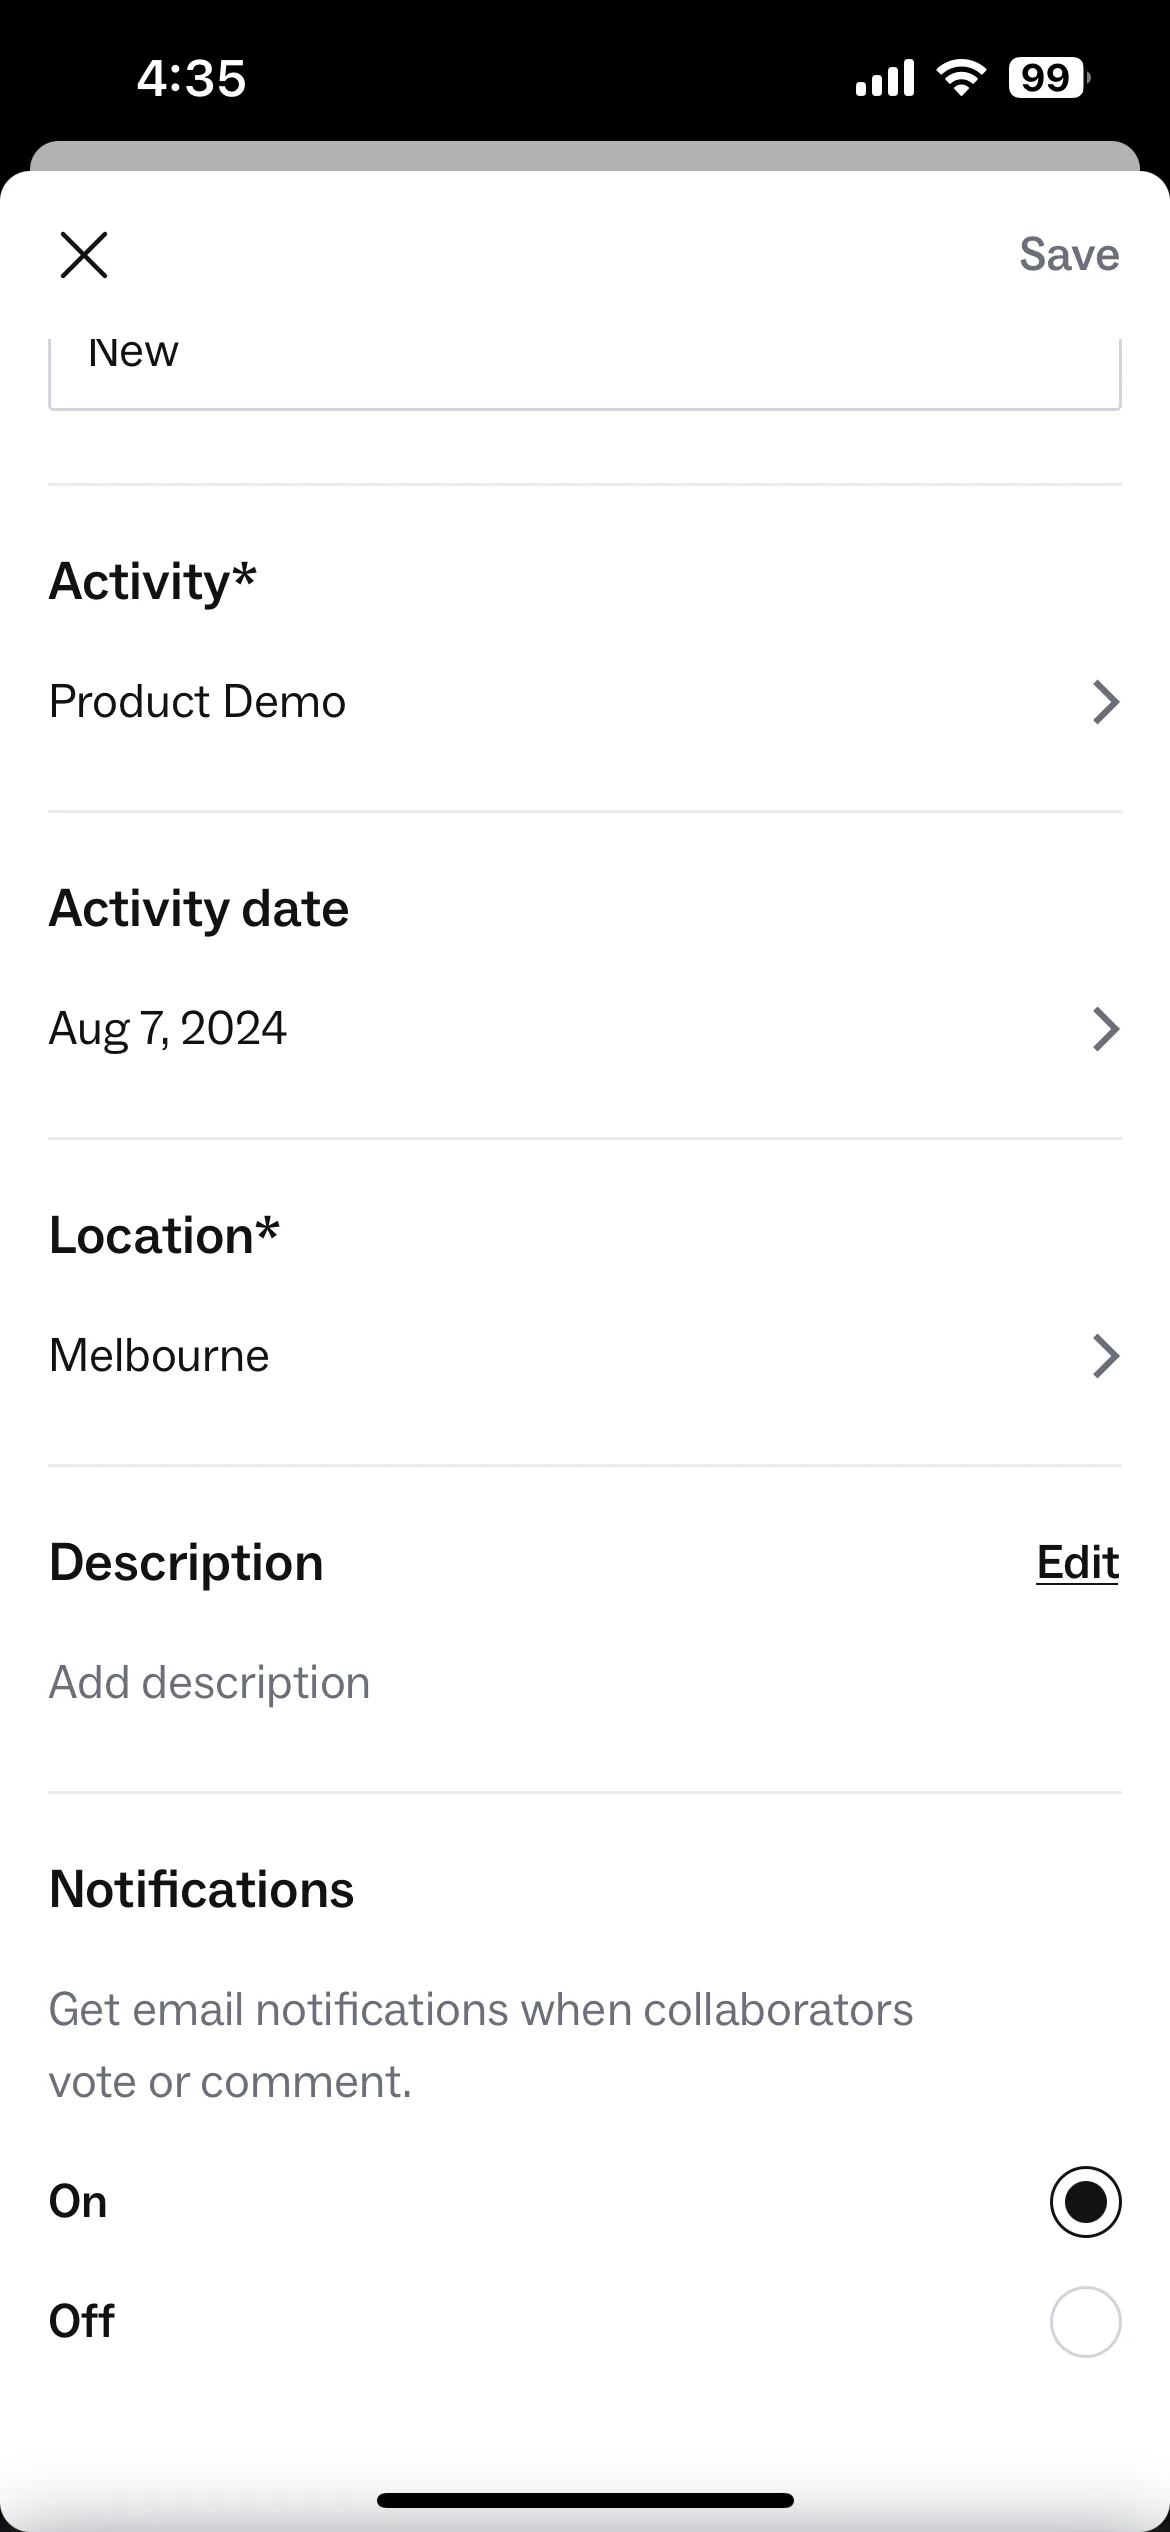Image resolution: width=1170 pixels, height=2532 pixels.
Task: Tap the 4:35 clock in status bar
Action: point(191,78)
